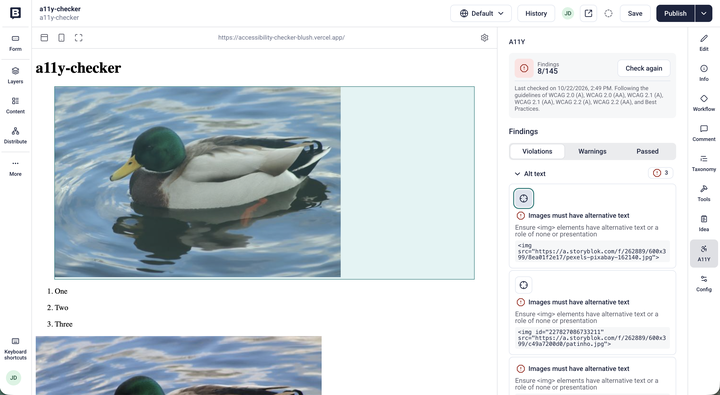Click the Storyblok logo icon
The height and width of the screenshot is (395, 720).
tap(15, 13)
